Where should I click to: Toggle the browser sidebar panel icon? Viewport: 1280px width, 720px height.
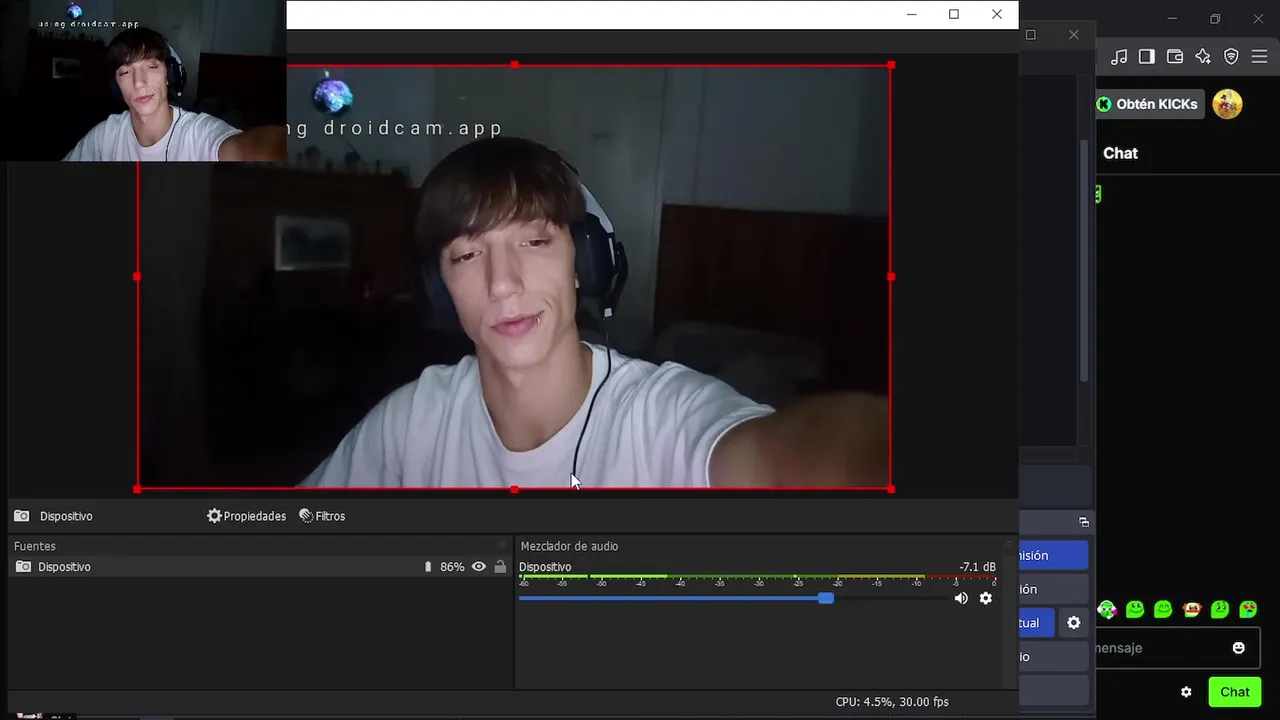click(x=1147, y=57)
